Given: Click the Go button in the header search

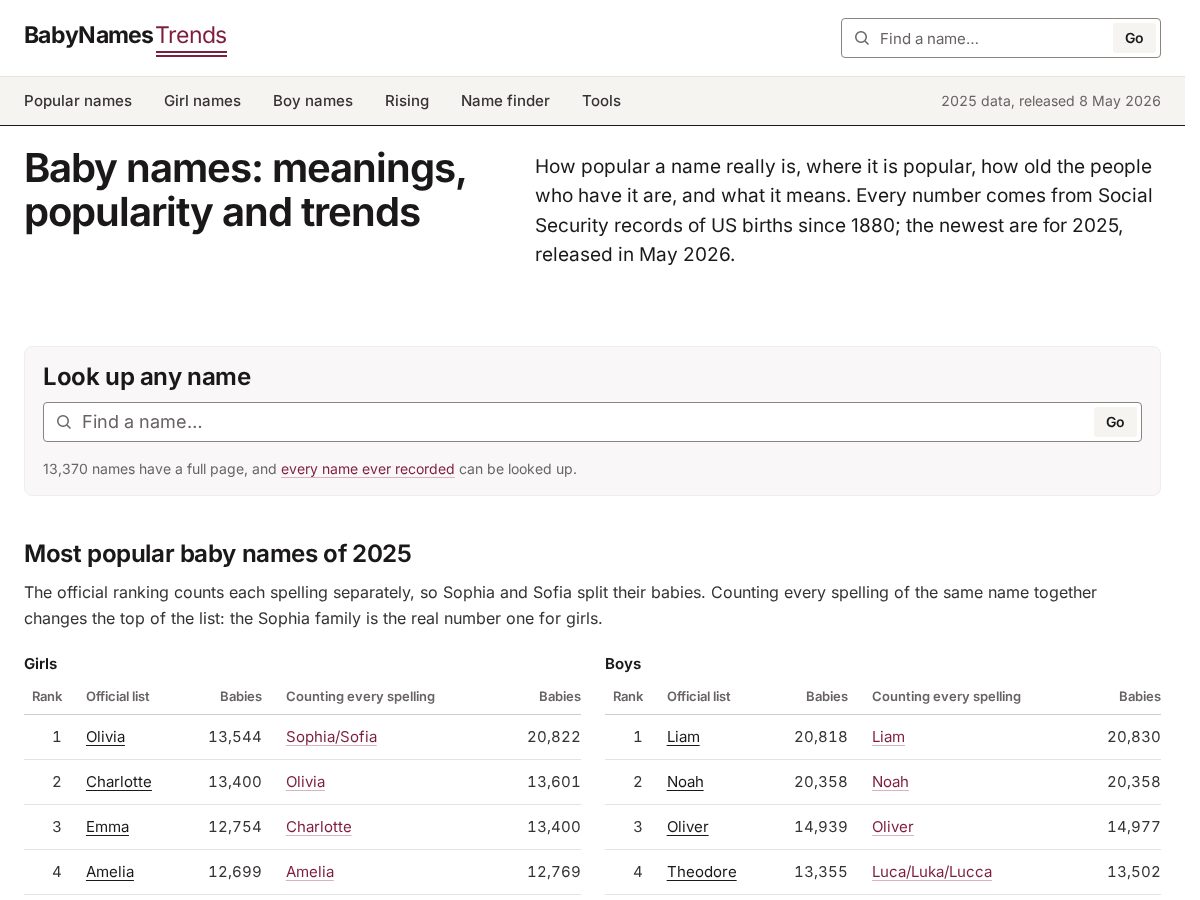Looking at the screenshot, I should point(1134,38).
